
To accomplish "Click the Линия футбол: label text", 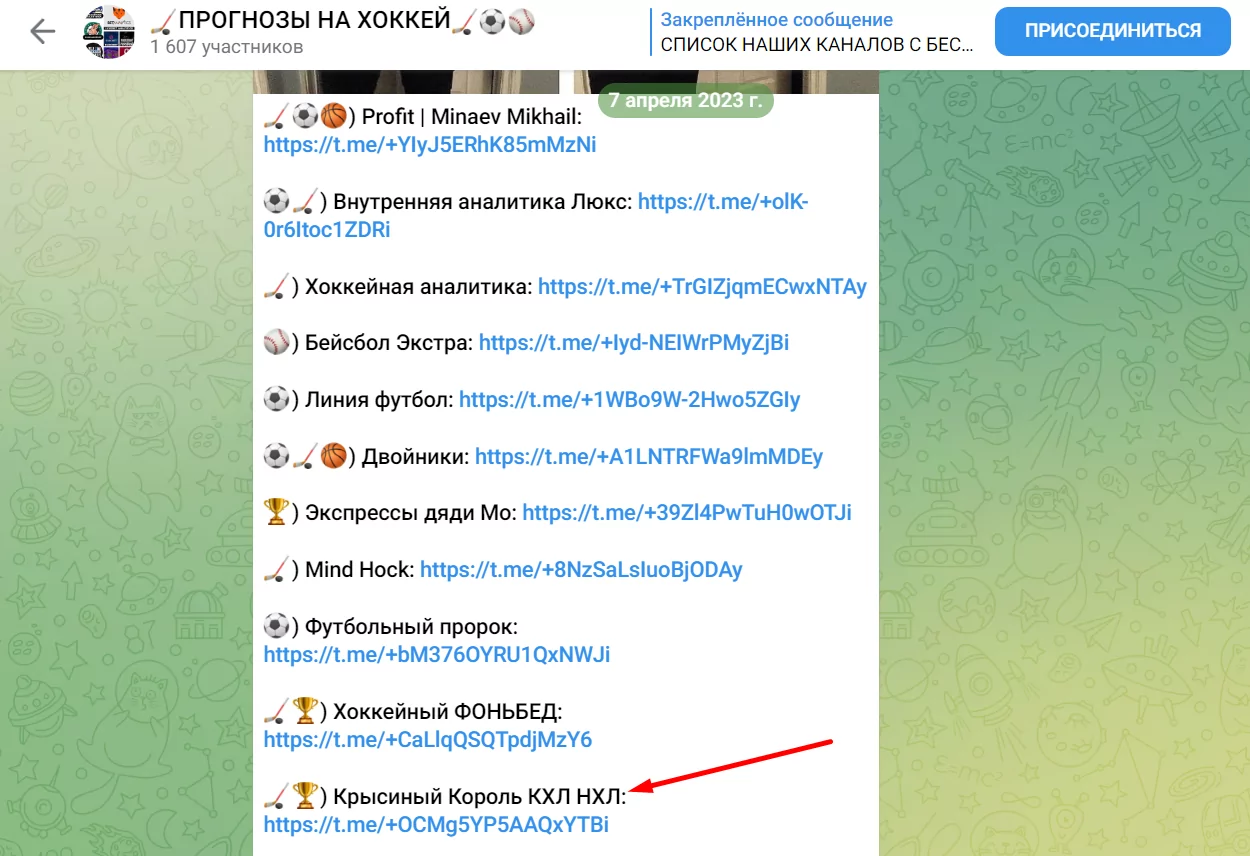I will 379,400.
